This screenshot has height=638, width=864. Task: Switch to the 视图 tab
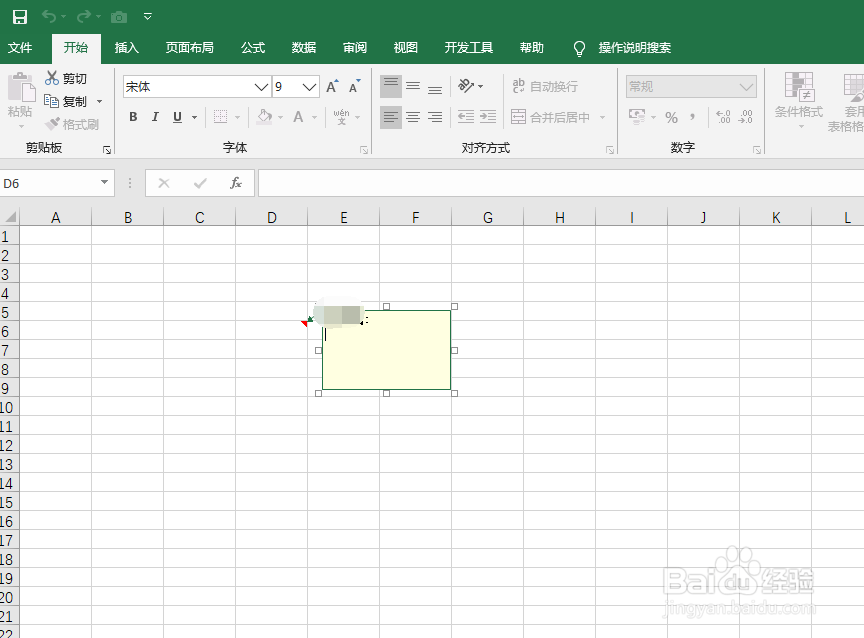(x=406, y=48)
